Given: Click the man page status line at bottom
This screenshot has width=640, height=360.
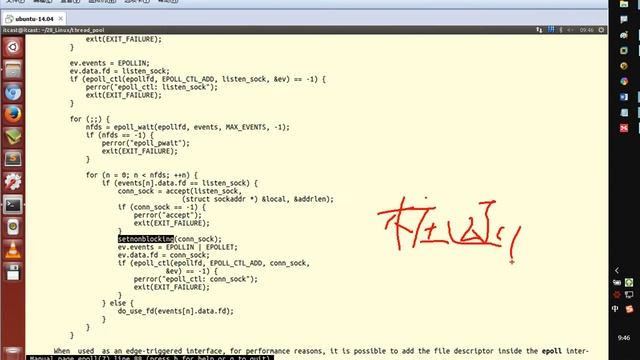Looking at the screenshot, I should (150, 358).
